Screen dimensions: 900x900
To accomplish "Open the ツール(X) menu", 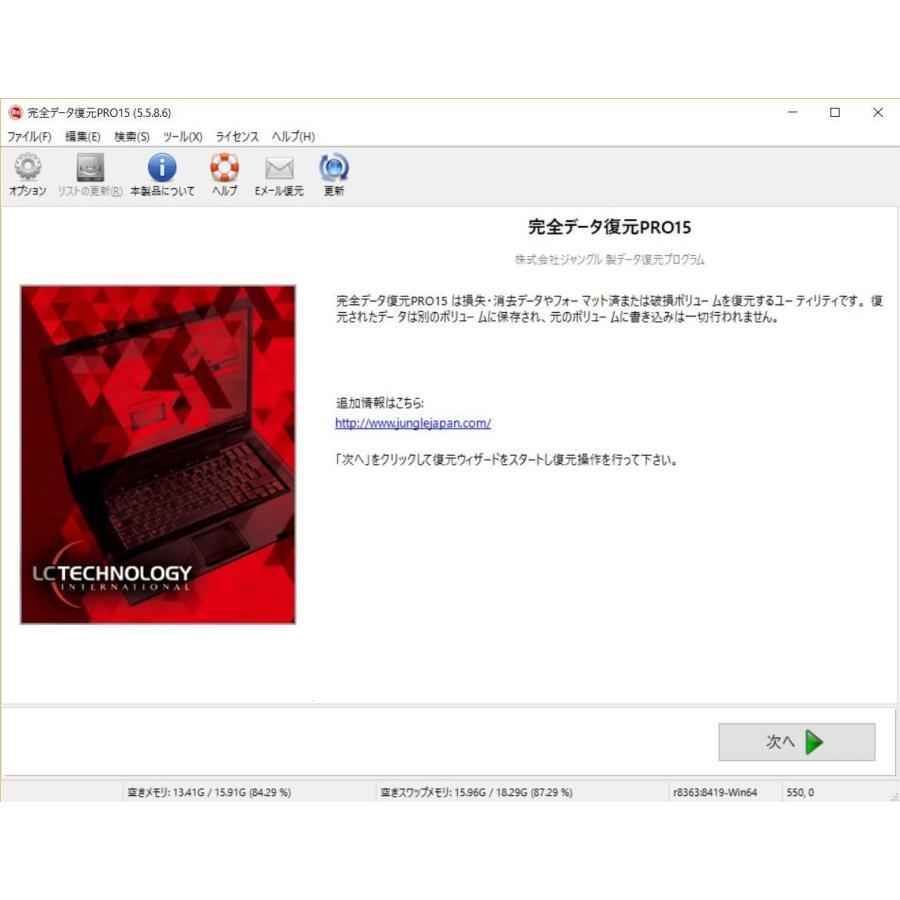I will pyautogui.click(x=183, y=137).
